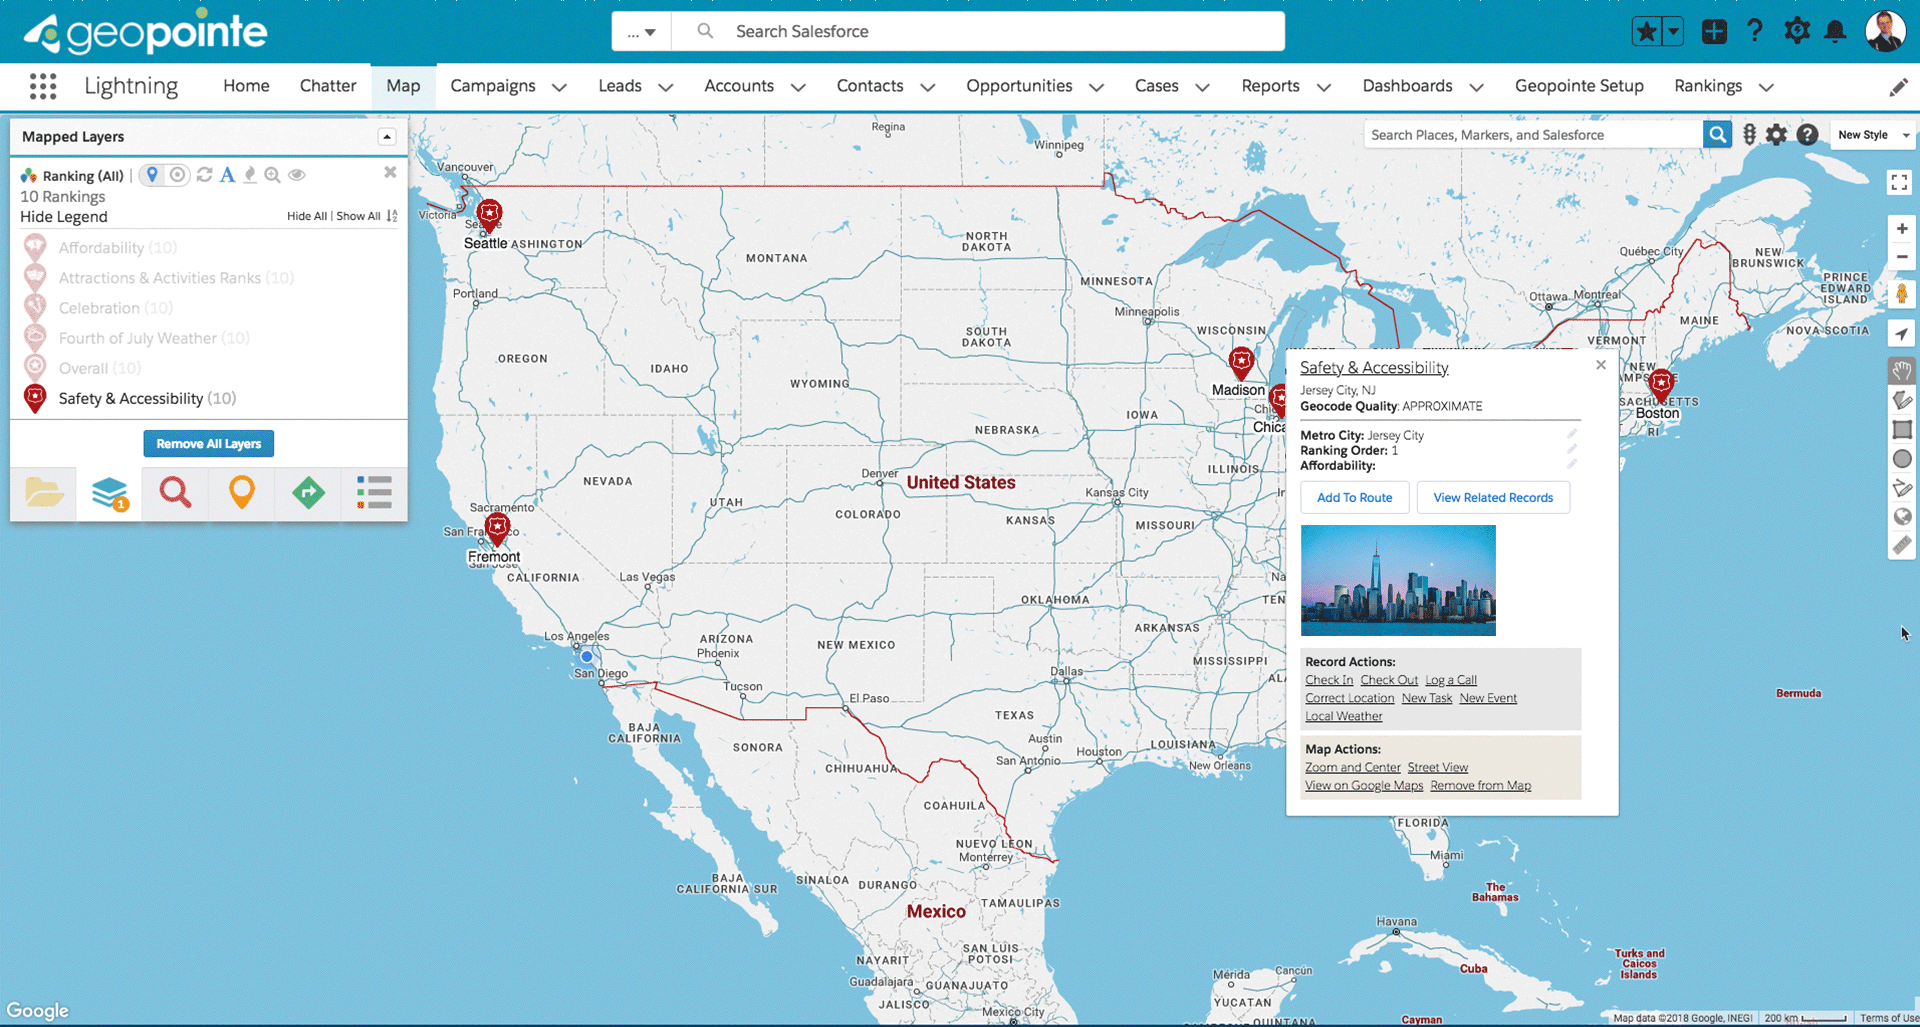Switch to the Chatter tab
1920x1027 pixels.
point(328,86)
